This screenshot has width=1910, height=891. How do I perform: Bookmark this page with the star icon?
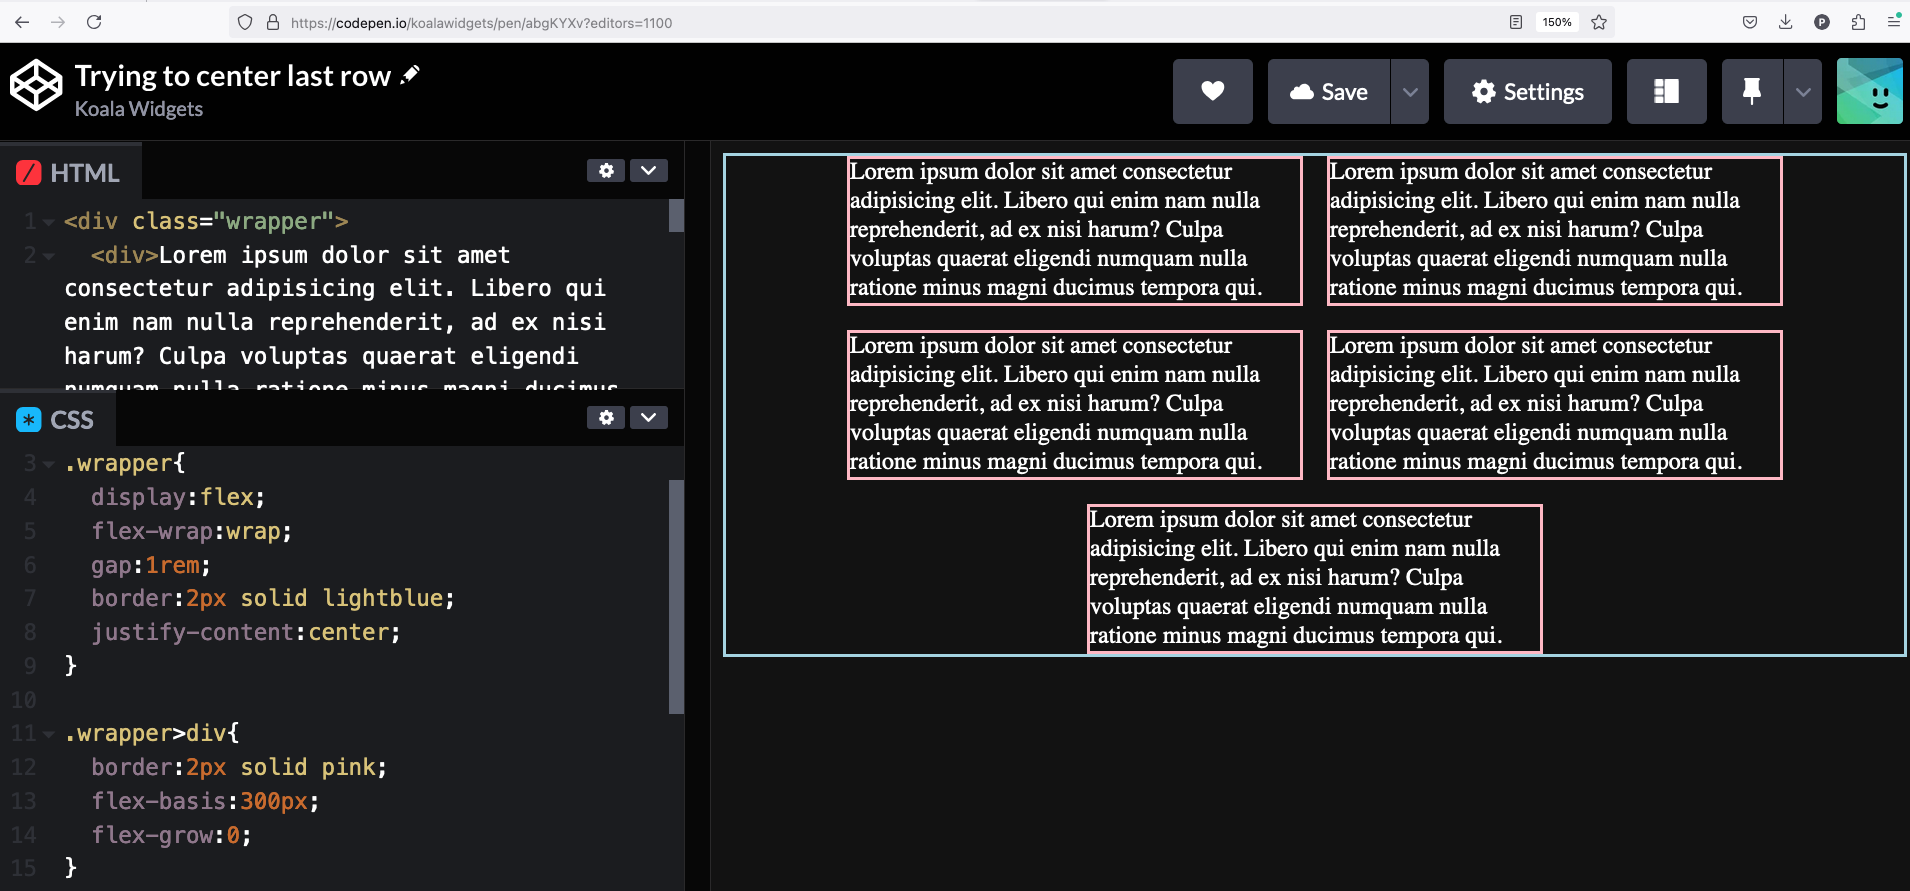(x=1599, y=22)
